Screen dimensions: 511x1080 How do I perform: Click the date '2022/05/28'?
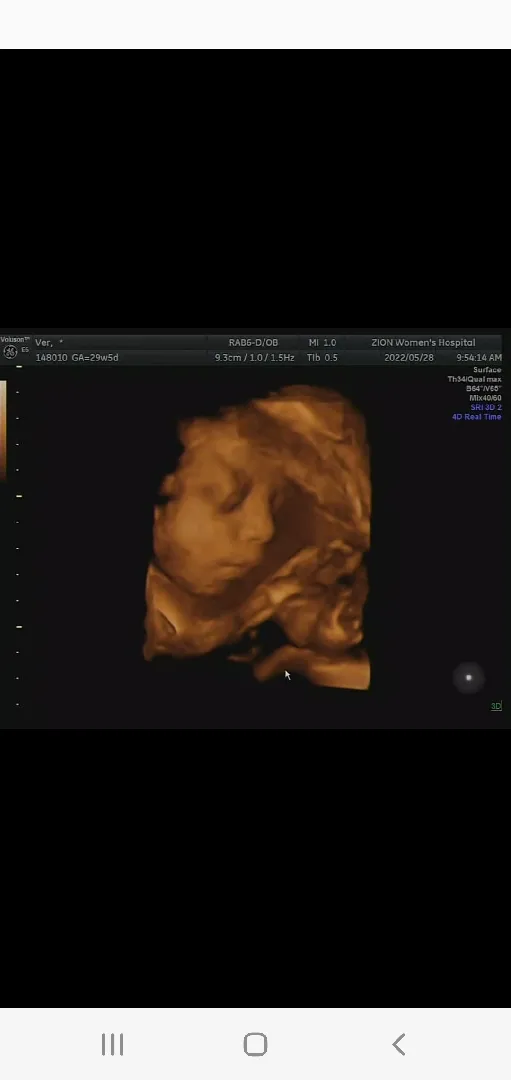(409, 358)
